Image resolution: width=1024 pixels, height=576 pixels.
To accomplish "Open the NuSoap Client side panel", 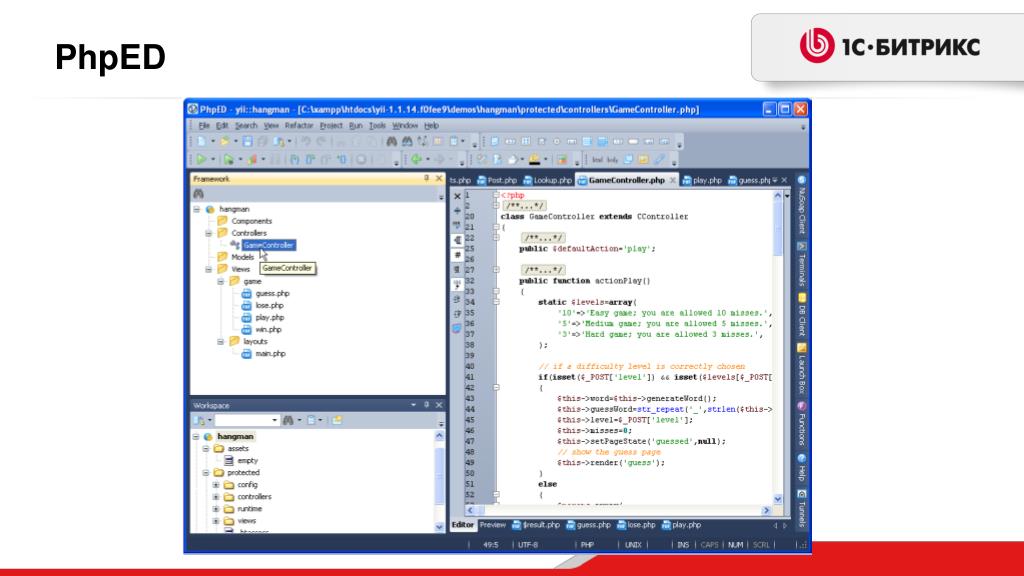I will coord(802,204).
